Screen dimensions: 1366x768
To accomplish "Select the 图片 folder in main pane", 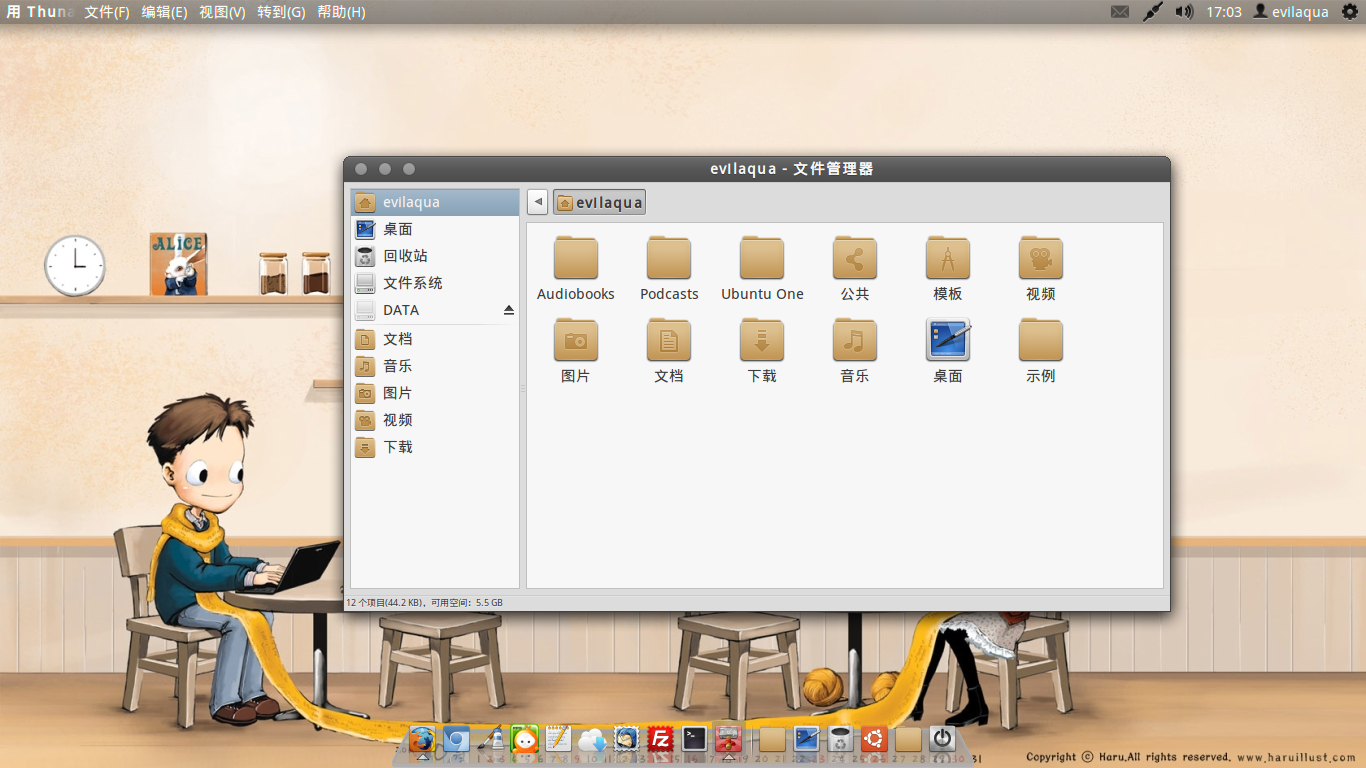I will tap(575, 350).
